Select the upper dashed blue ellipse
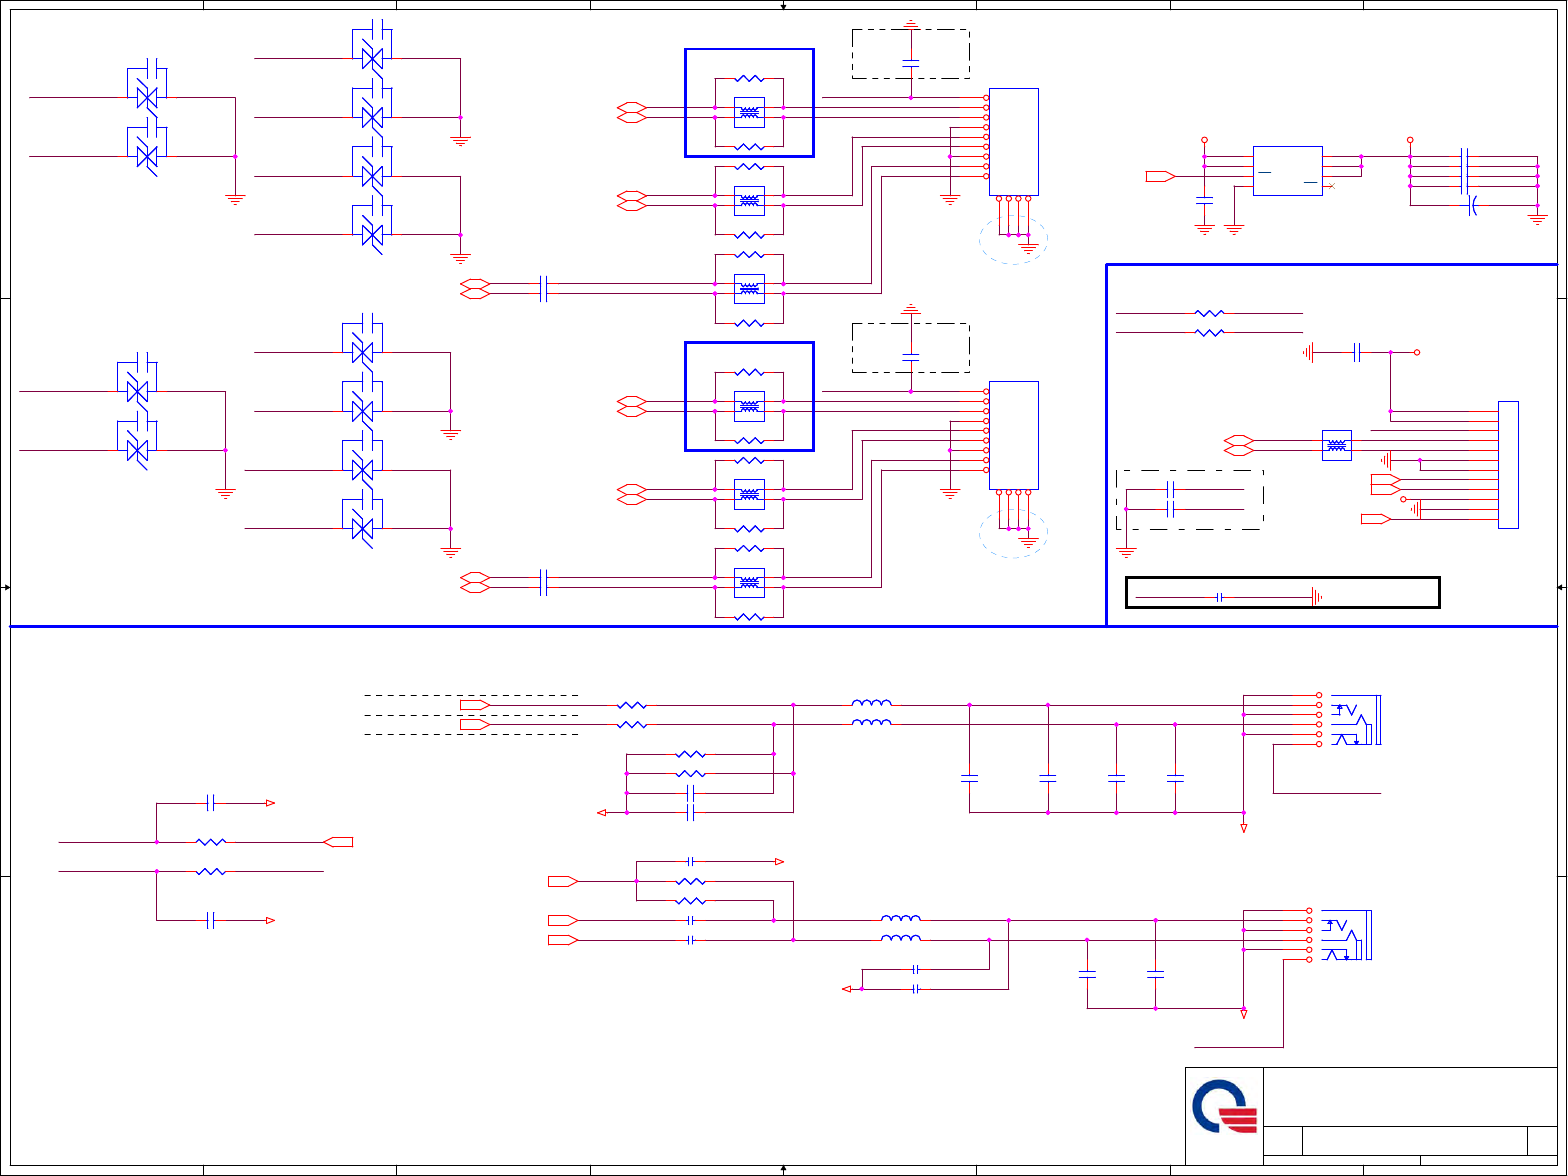This screenshot has width=1568, height=1176. coord(1014,239)
